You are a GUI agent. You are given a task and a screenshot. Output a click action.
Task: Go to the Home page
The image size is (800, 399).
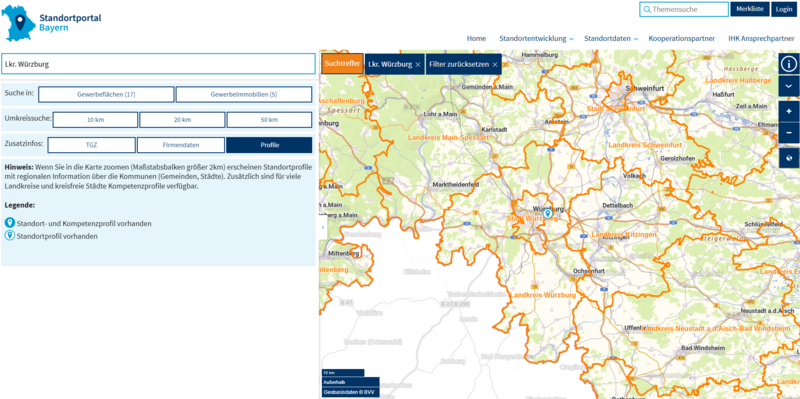pyautogui.click(x=477, y=38)
